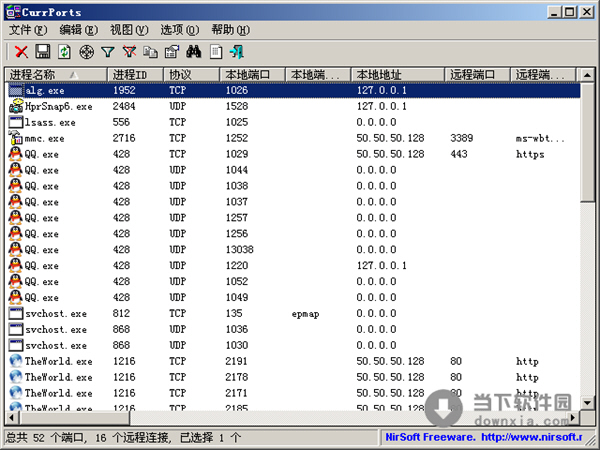This screenshot has height=450, width=600.
Task: Click QQ penguin icon for port 13038
Action: [x=16, y=249]
